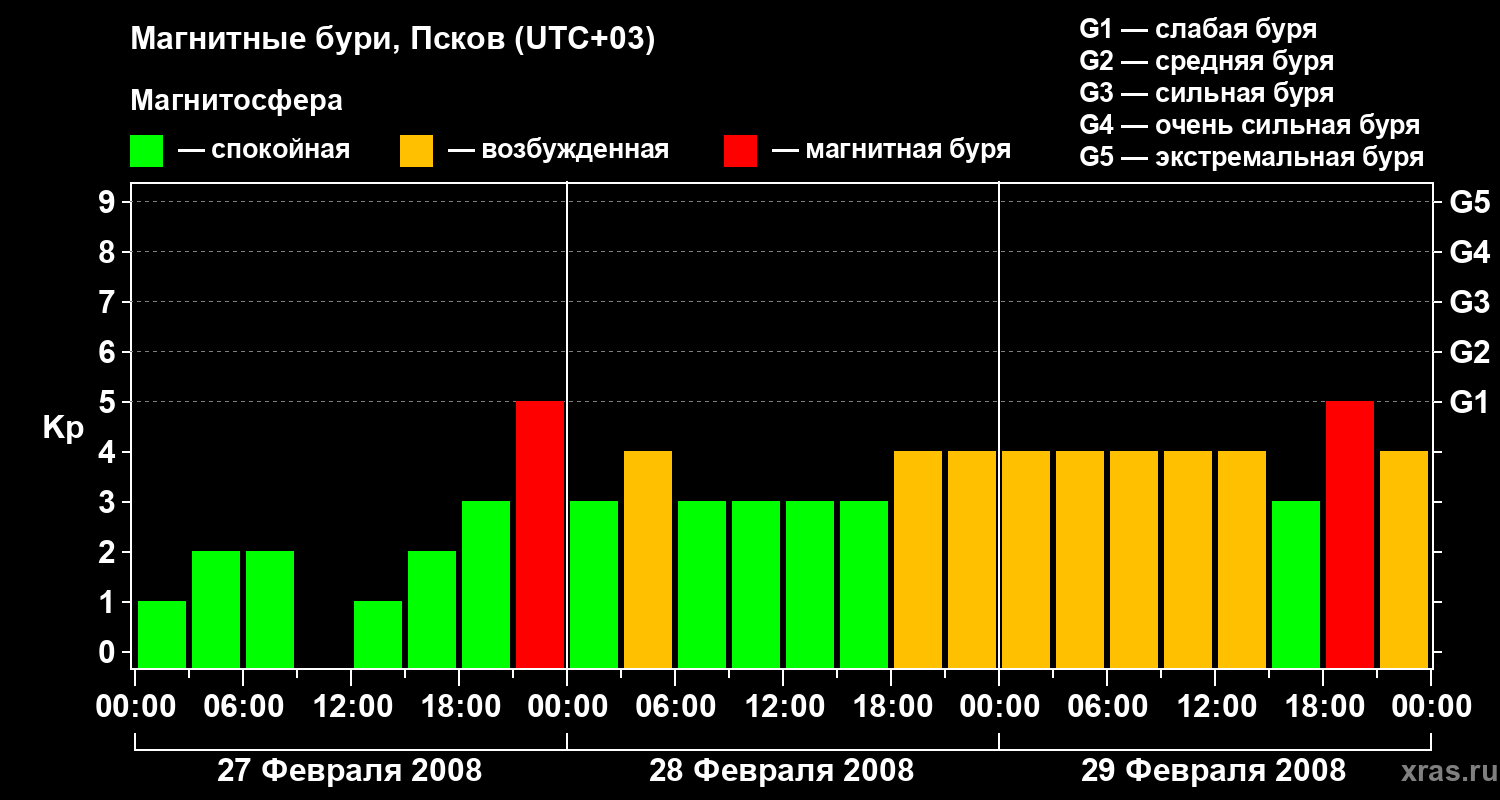Click the 'G3' marker on the right axis
1500x800 pixels.
1469,302
